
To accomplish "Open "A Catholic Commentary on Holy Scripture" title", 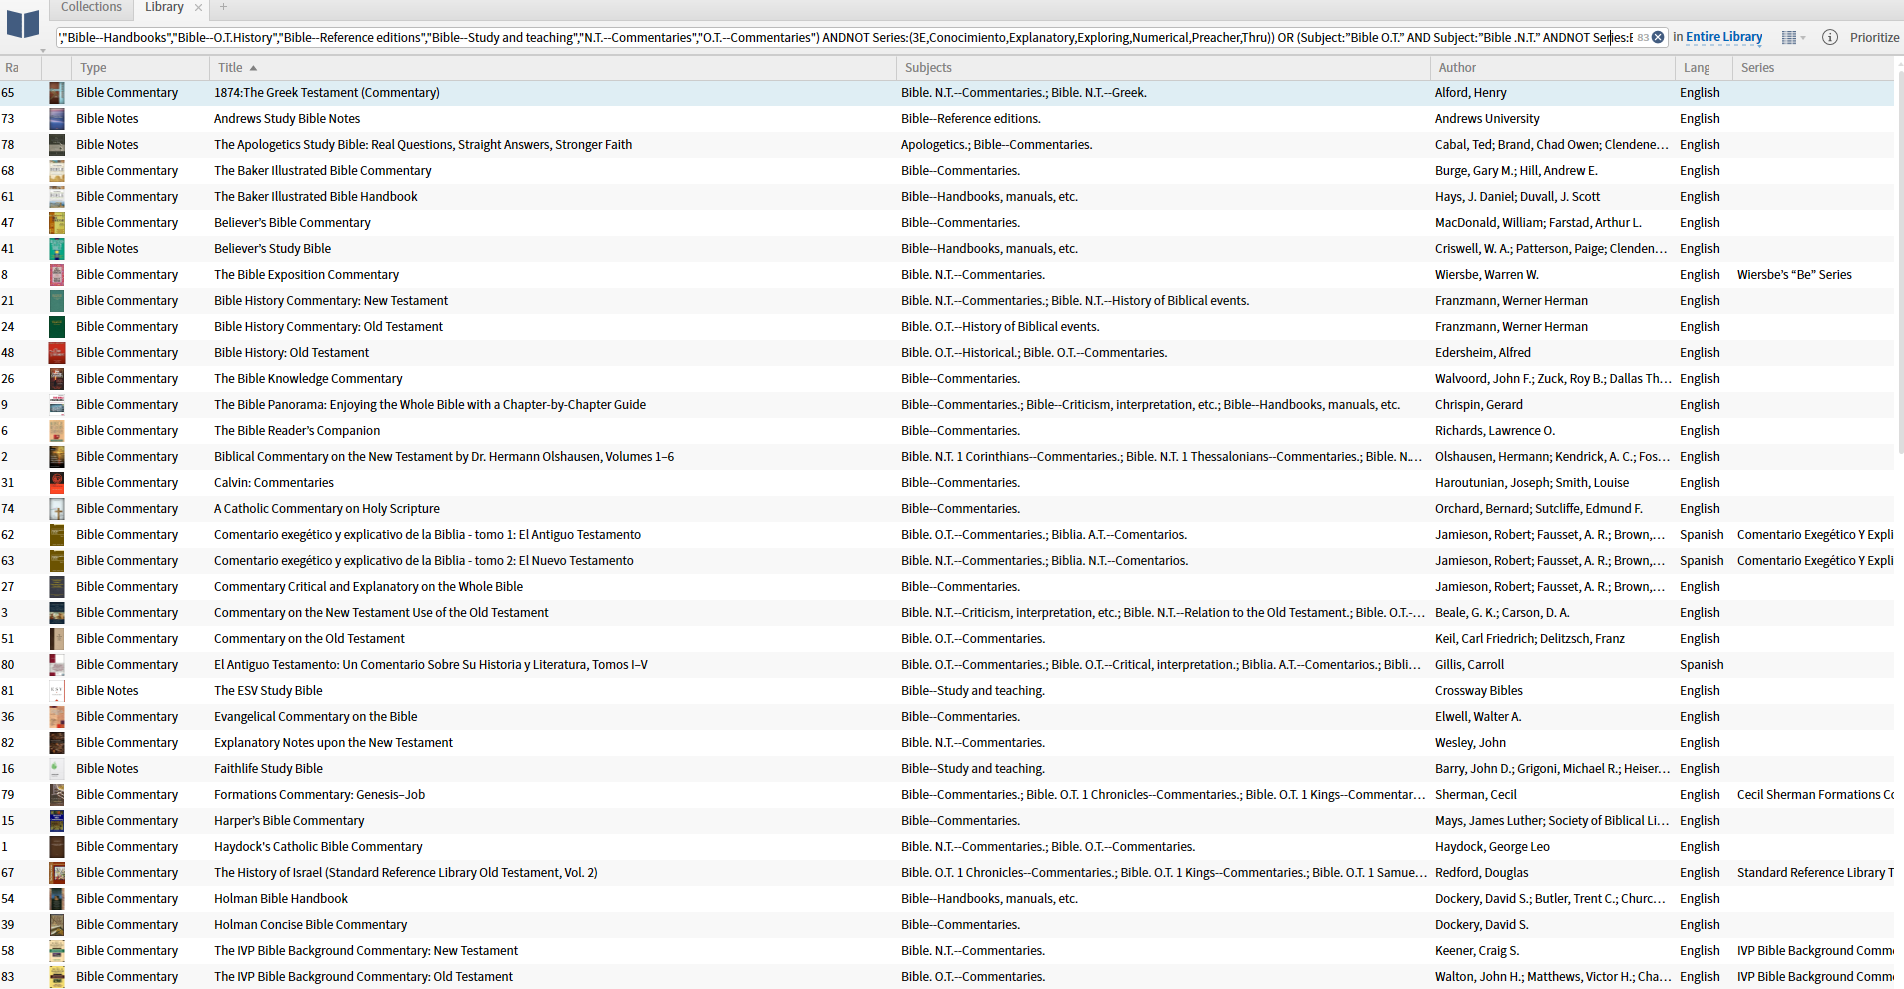I will [327, 509].
